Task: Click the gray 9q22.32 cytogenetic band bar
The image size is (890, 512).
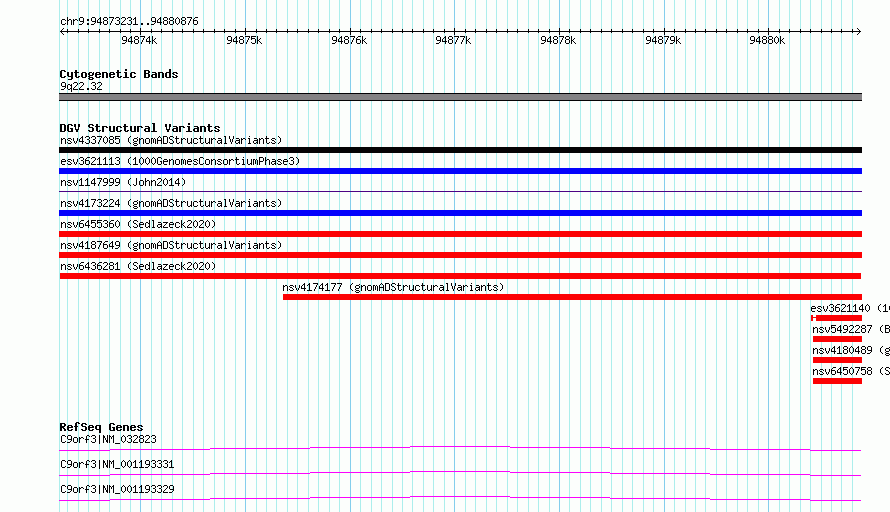Action: 460,97
